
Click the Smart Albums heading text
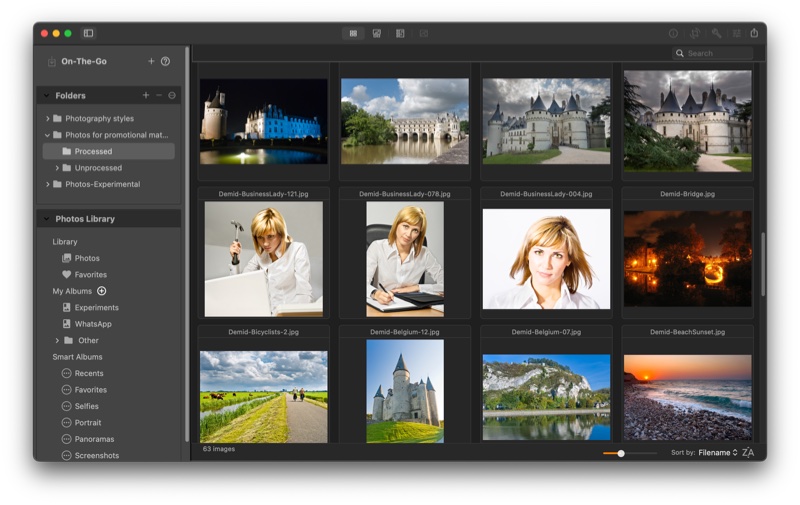[x=77, y=357]
